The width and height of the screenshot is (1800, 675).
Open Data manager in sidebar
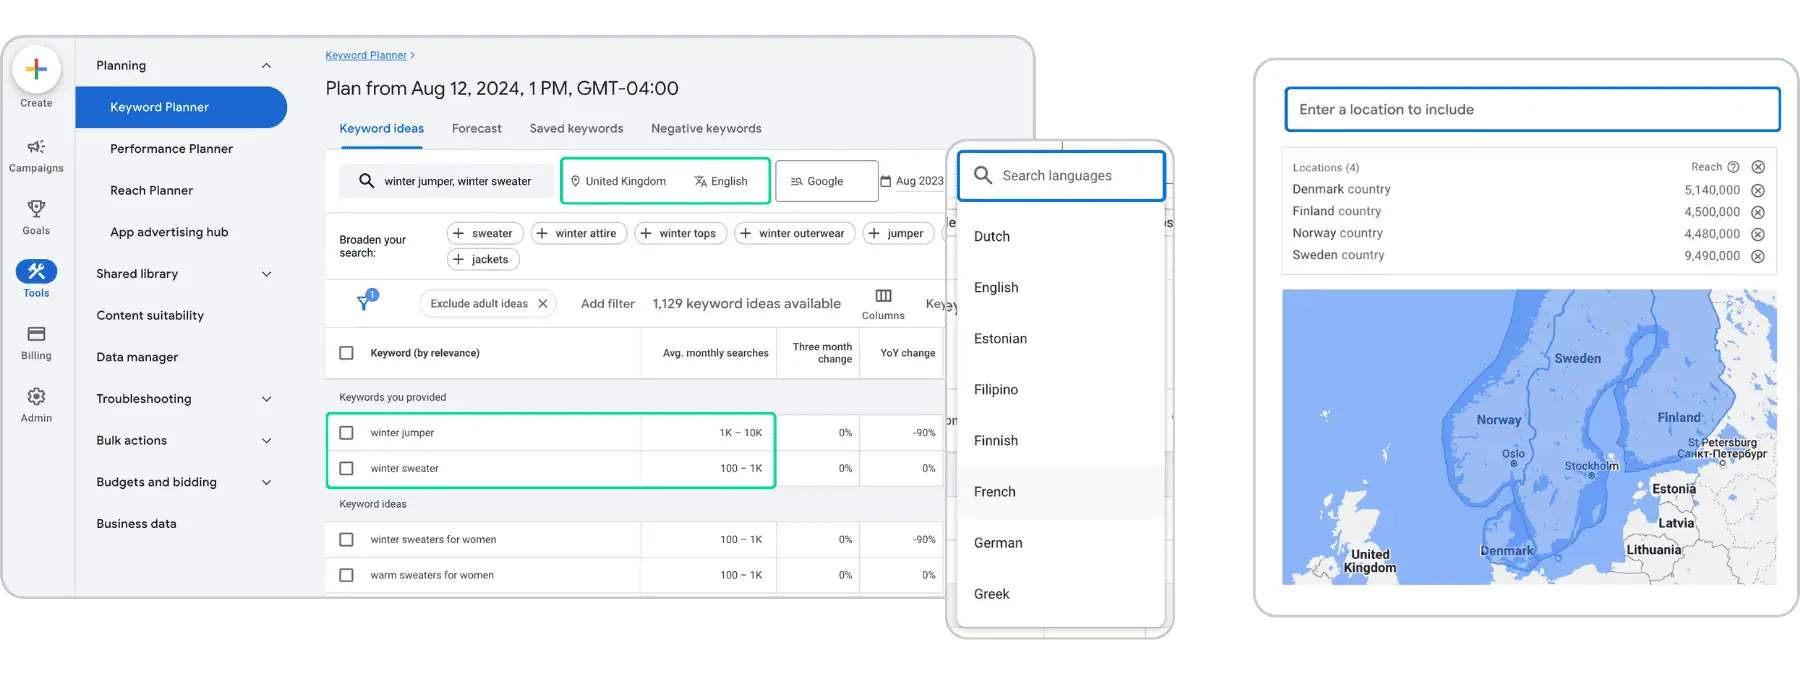point(137,357)
